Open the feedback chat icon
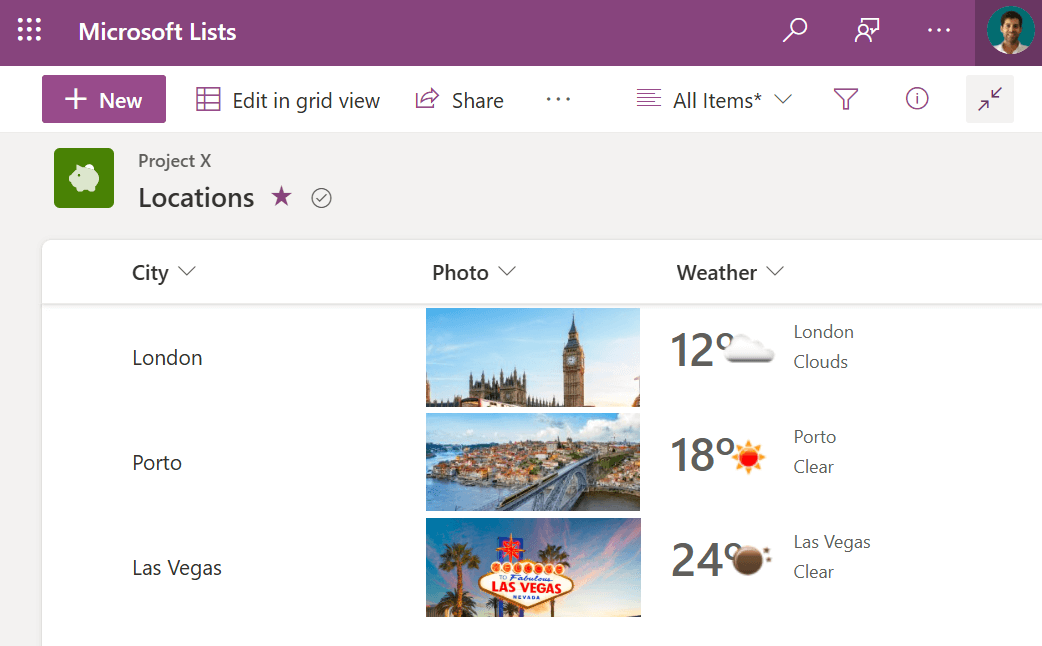Screen dimensions: 1042x646 [x=866, y=31]
